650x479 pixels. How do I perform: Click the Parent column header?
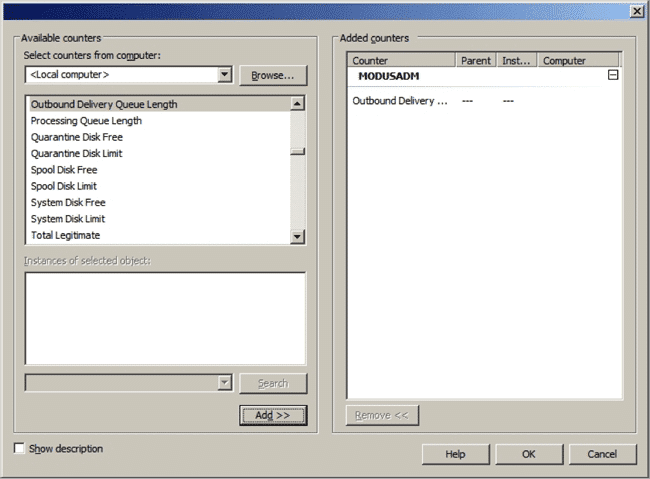click(x=476, y=61)
